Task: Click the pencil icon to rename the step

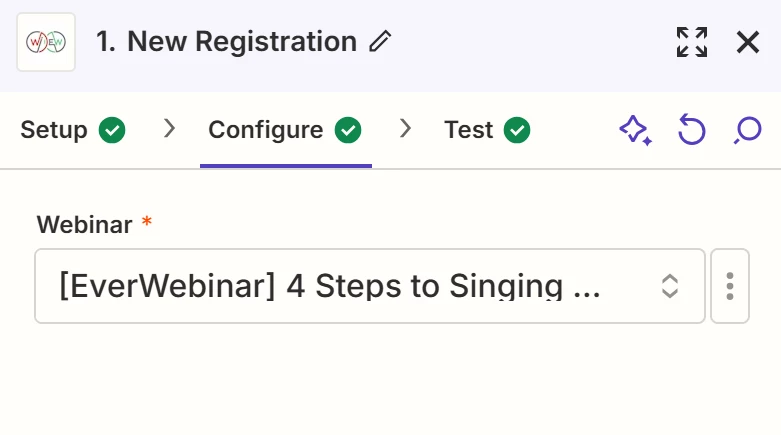Action: [380, 42]
